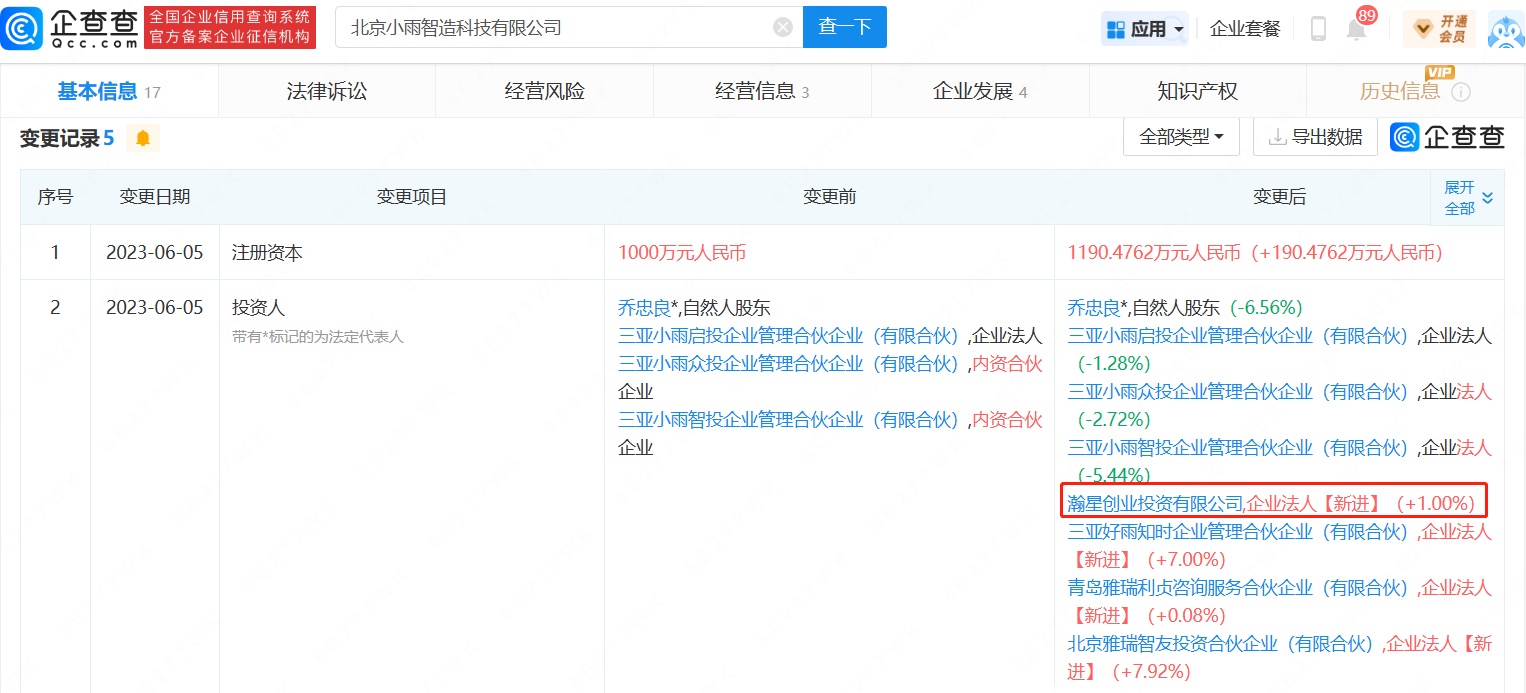
Task: Click the Qcc.com logo icon
Action: pos(22,28)
